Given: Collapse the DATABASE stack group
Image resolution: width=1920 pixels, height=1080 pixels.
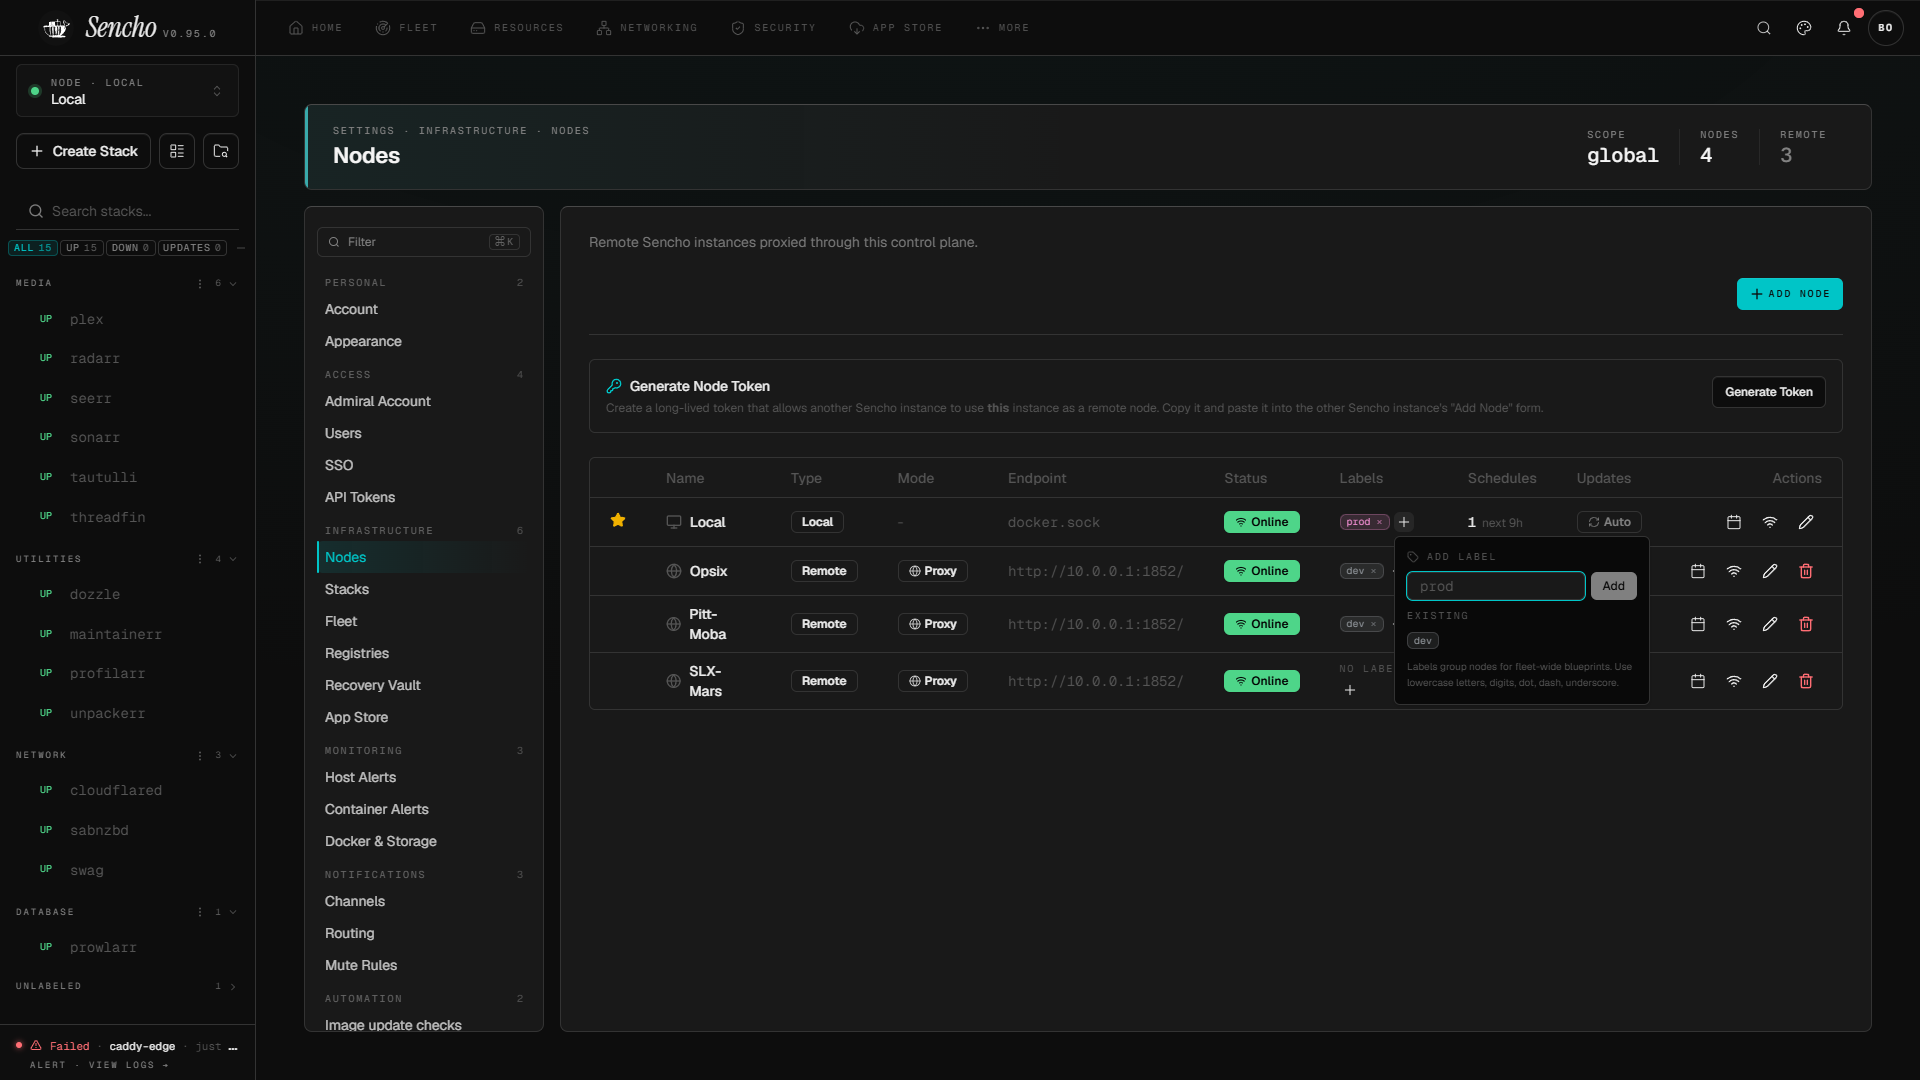Looking at the screenshot, I should [233, 912].
